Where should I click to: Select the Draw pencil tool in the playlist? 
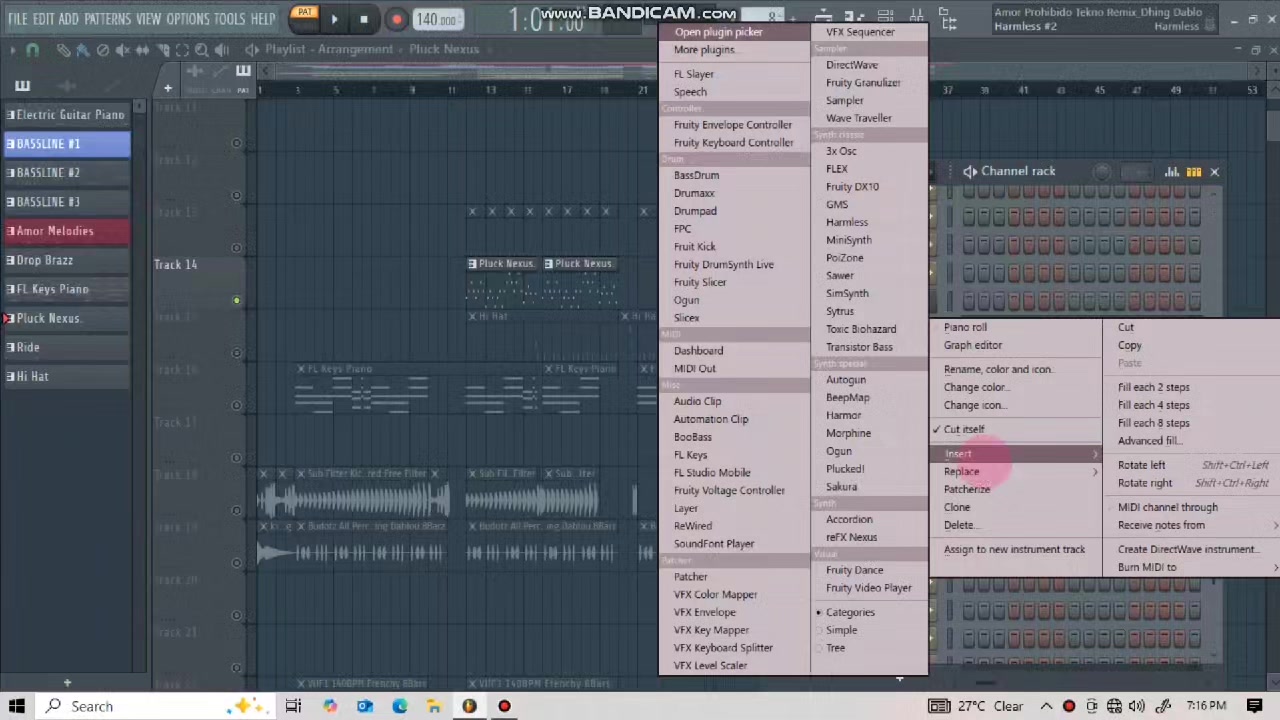[x=63, y=50]
